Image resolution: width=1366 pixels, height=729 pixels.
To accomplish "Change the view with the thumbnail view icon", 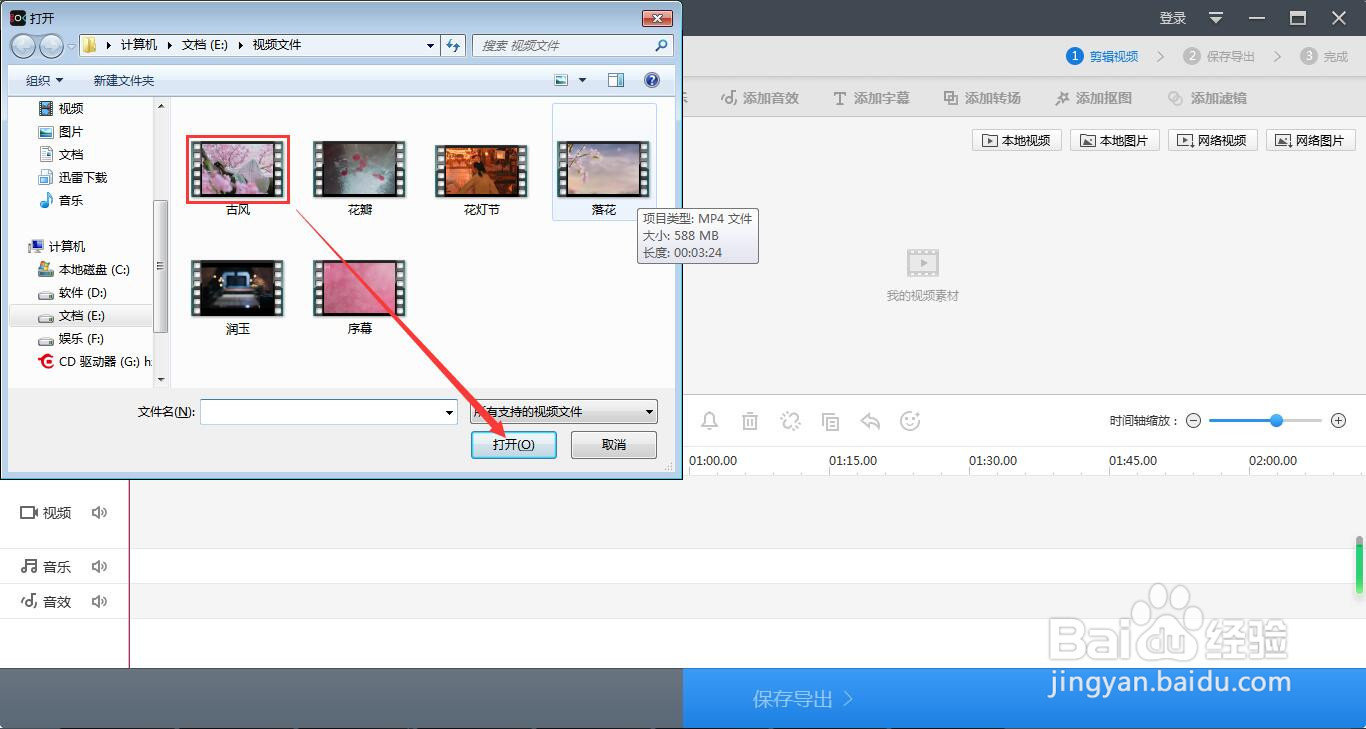I will coord(561,80).
